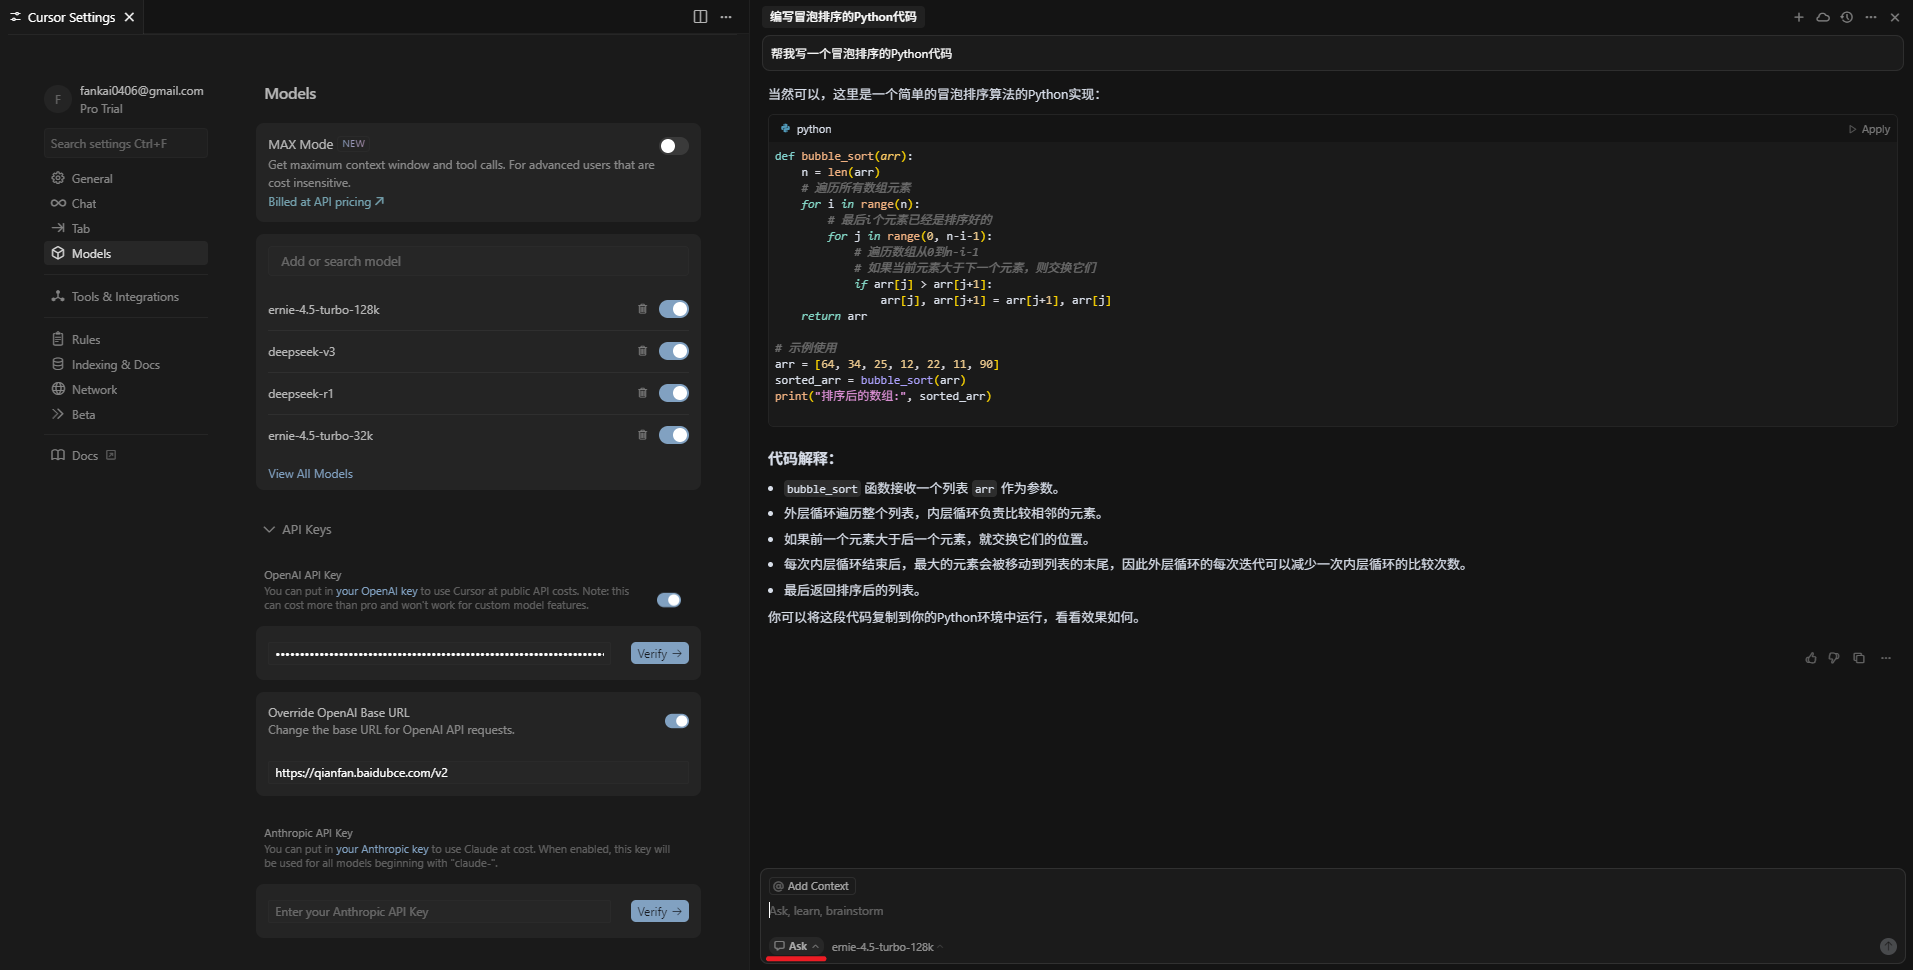Open the editor more actions ellipsis
Image resolution: width=1913 pixels, height=970 pixels.
coord(726,17)
